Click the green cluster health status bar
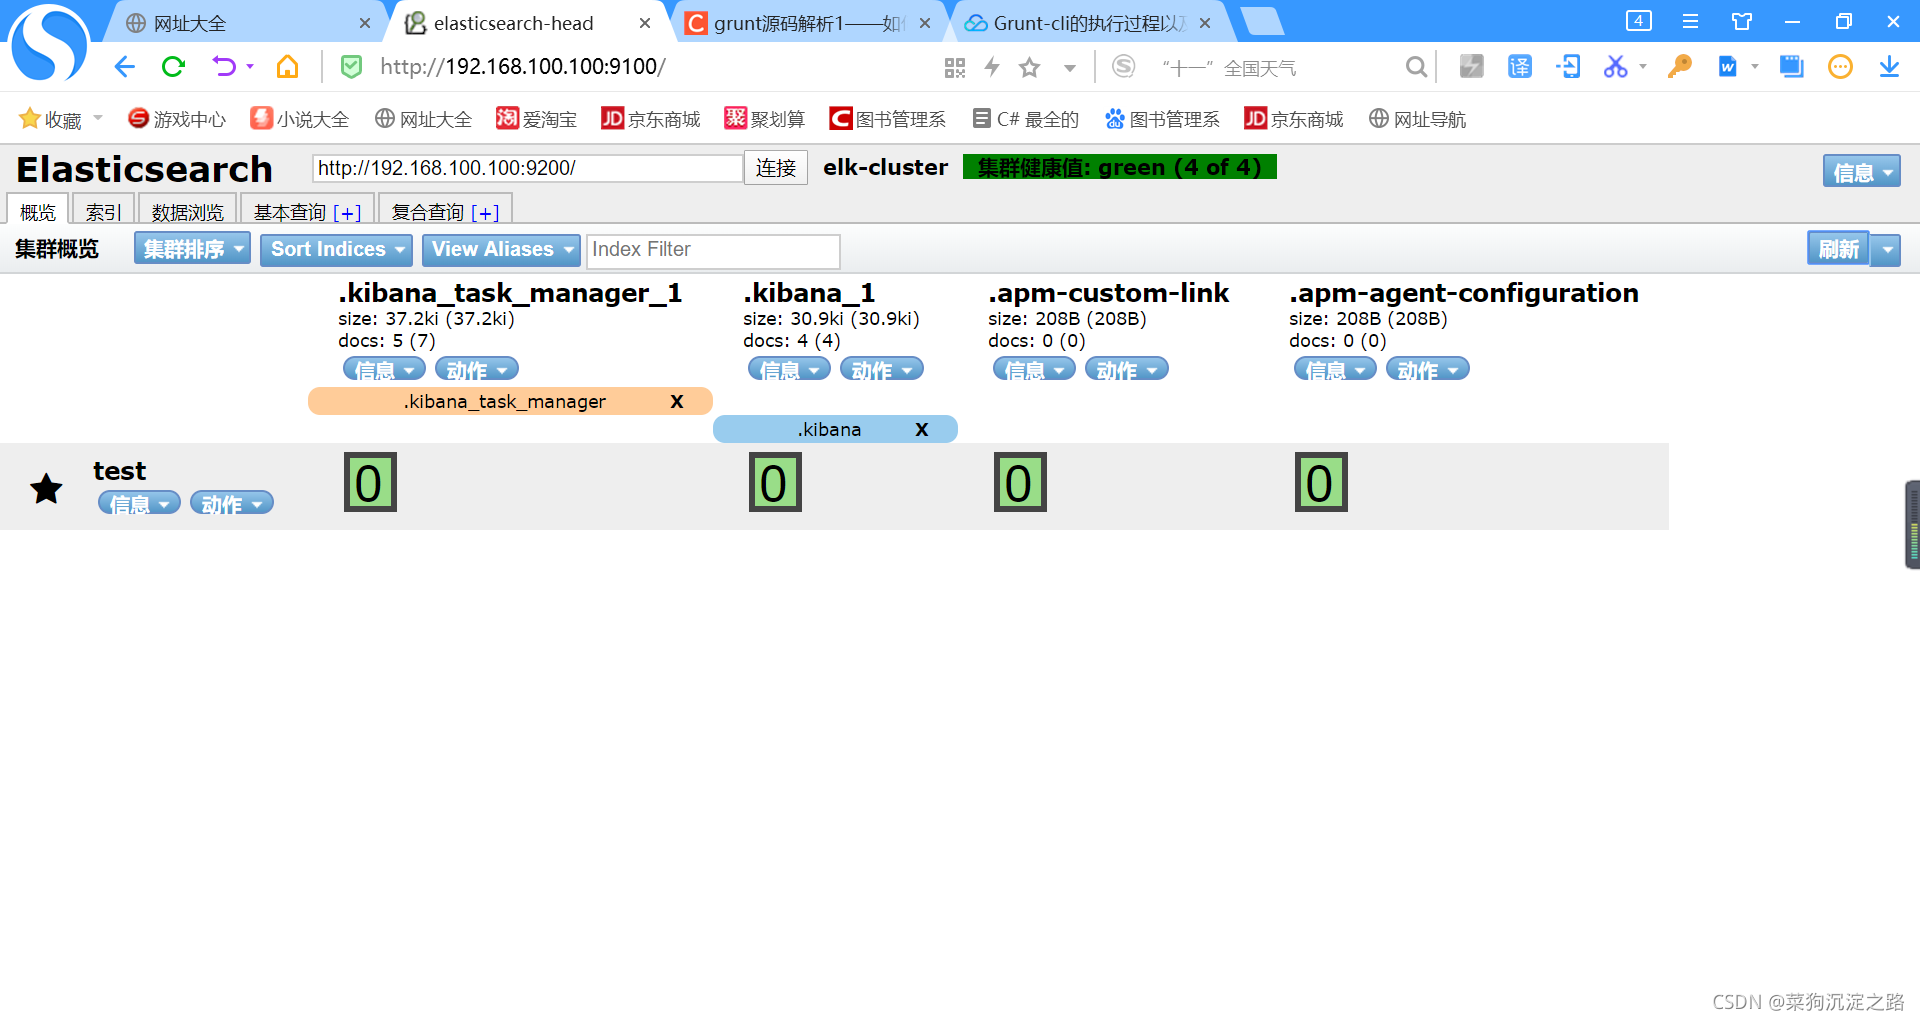 pyautogui.click(x=1120, y=167)
